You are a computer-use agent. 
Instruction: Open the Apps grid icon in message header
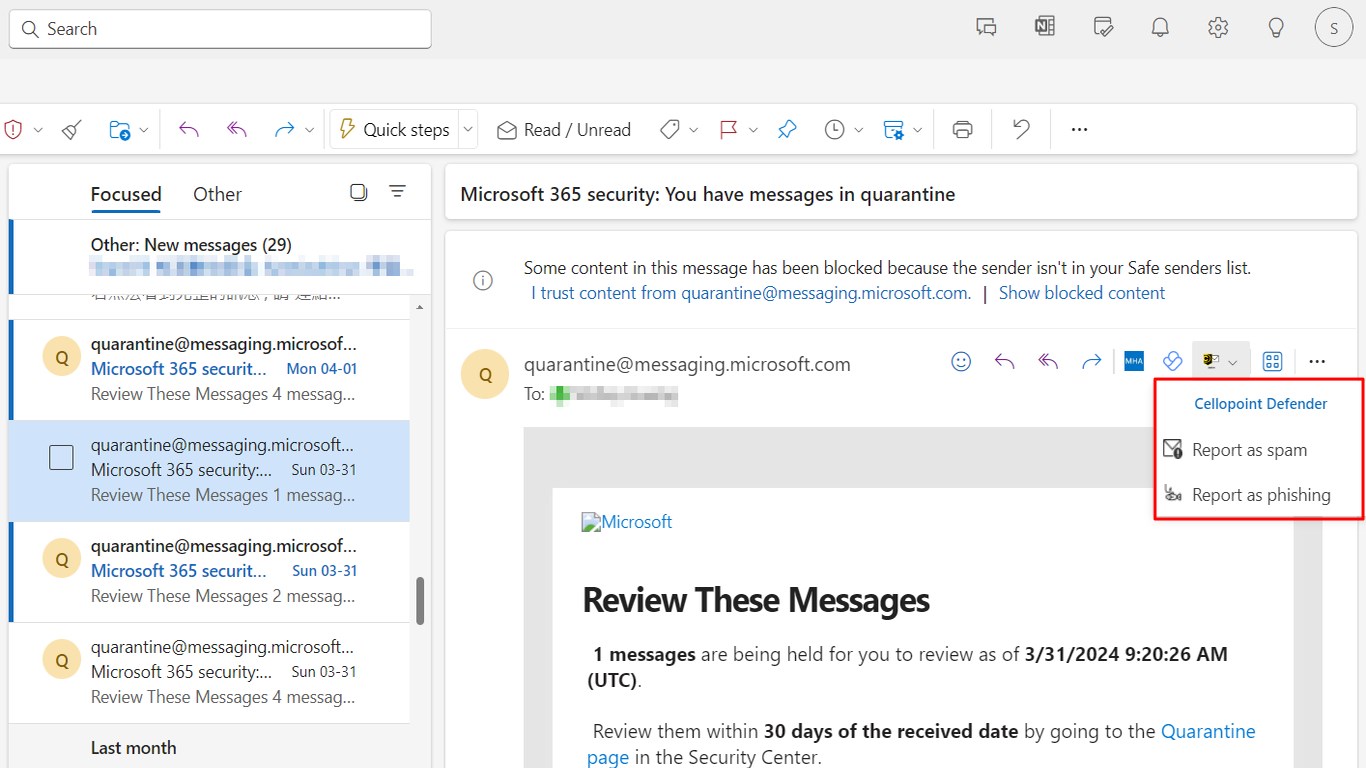click(x=1272, y=362)
